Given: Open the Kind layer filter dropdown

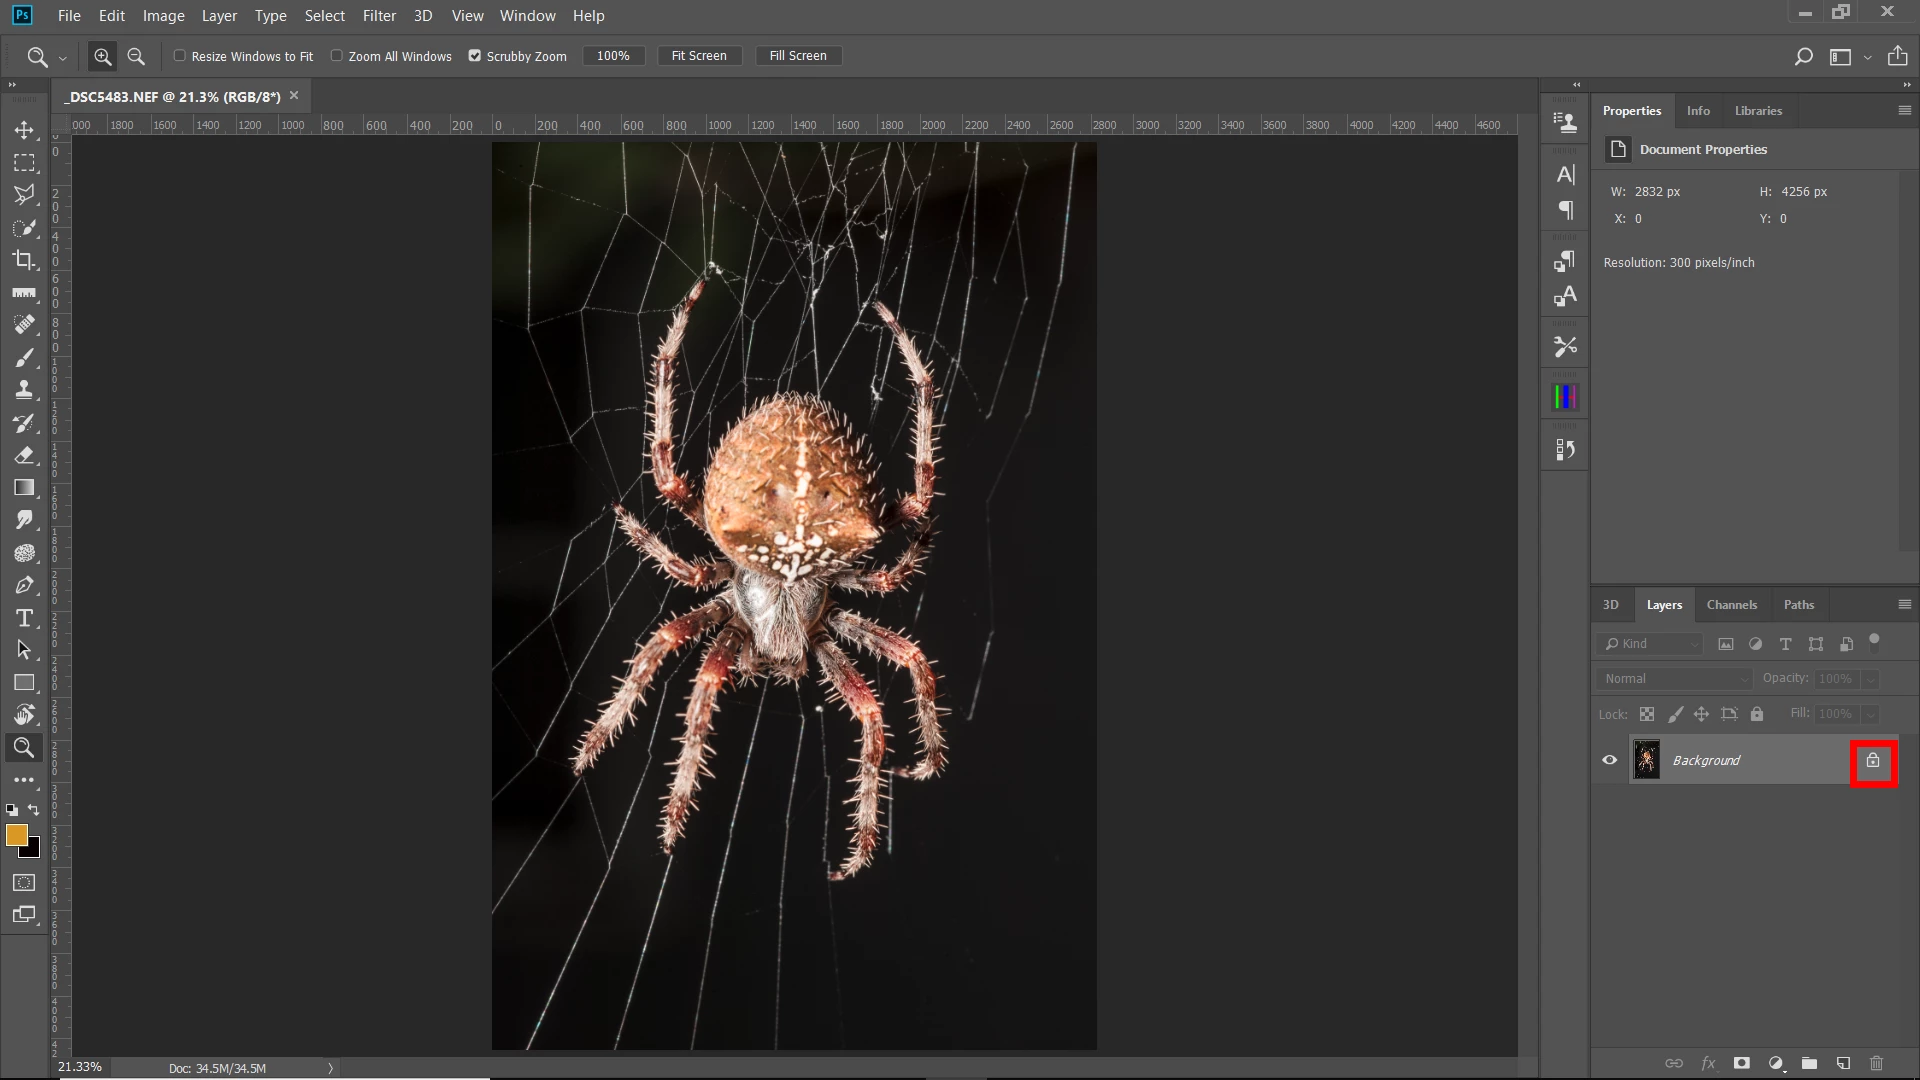Looking at the screenshot, I should tap(1651, 644).
